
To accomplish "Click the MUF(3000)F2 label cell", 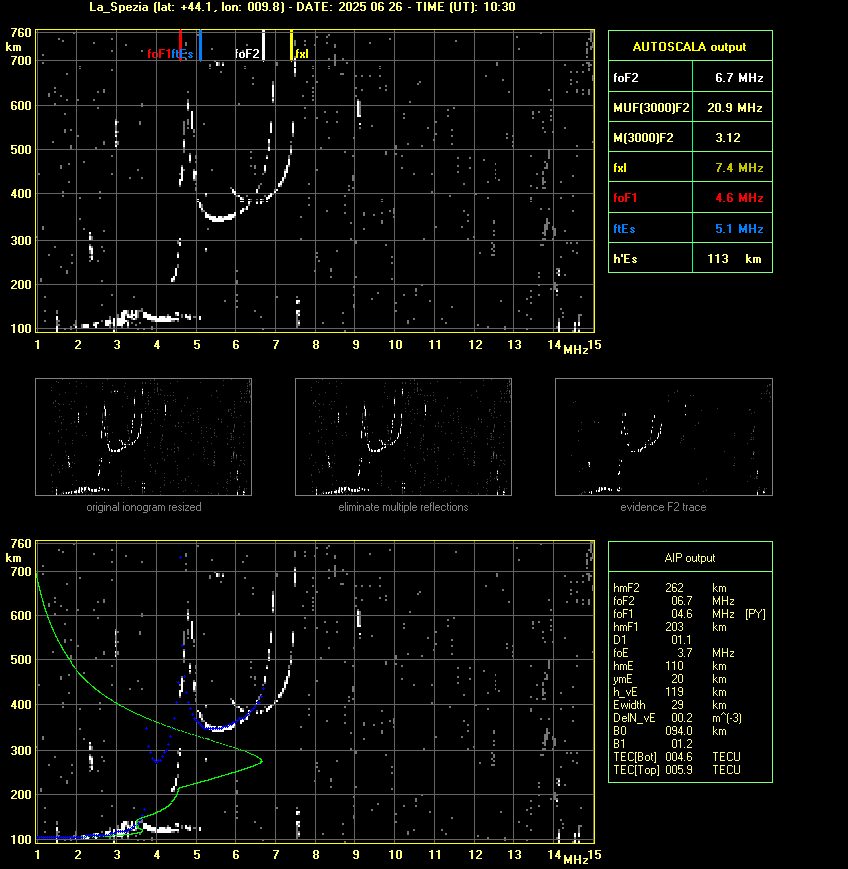I will coord(651,108).
